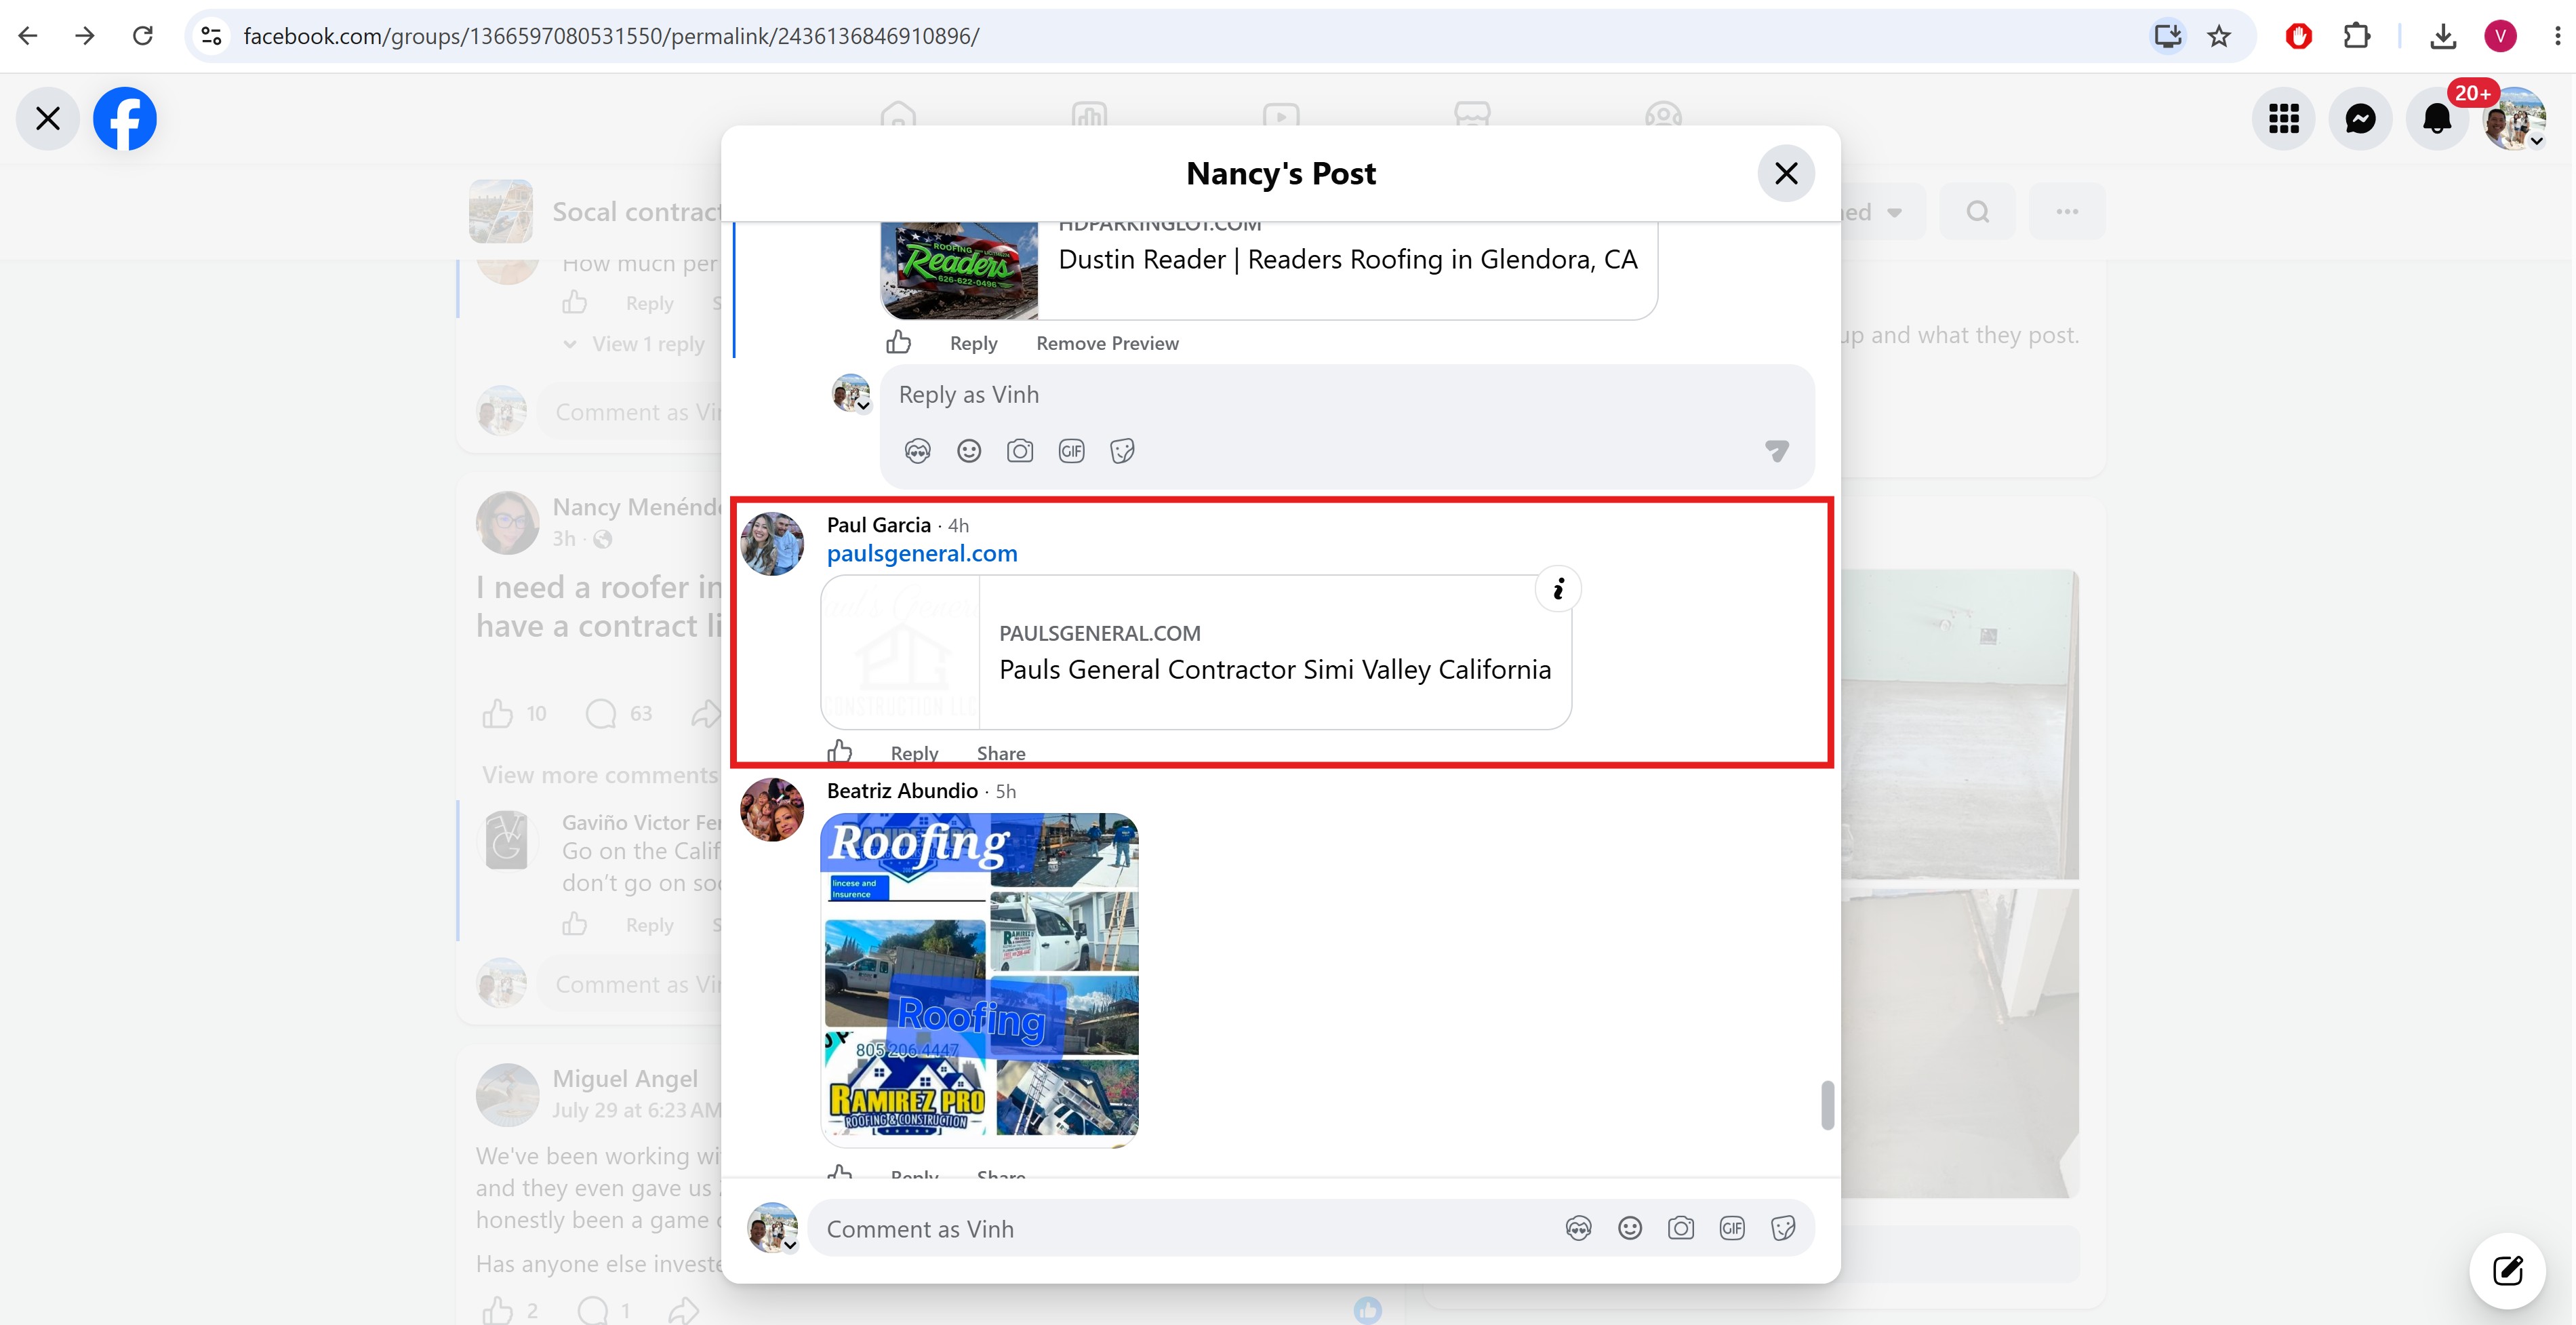Open the Pauls General Contractor preview card
2576x1325 pixels.
point(1196,652)
